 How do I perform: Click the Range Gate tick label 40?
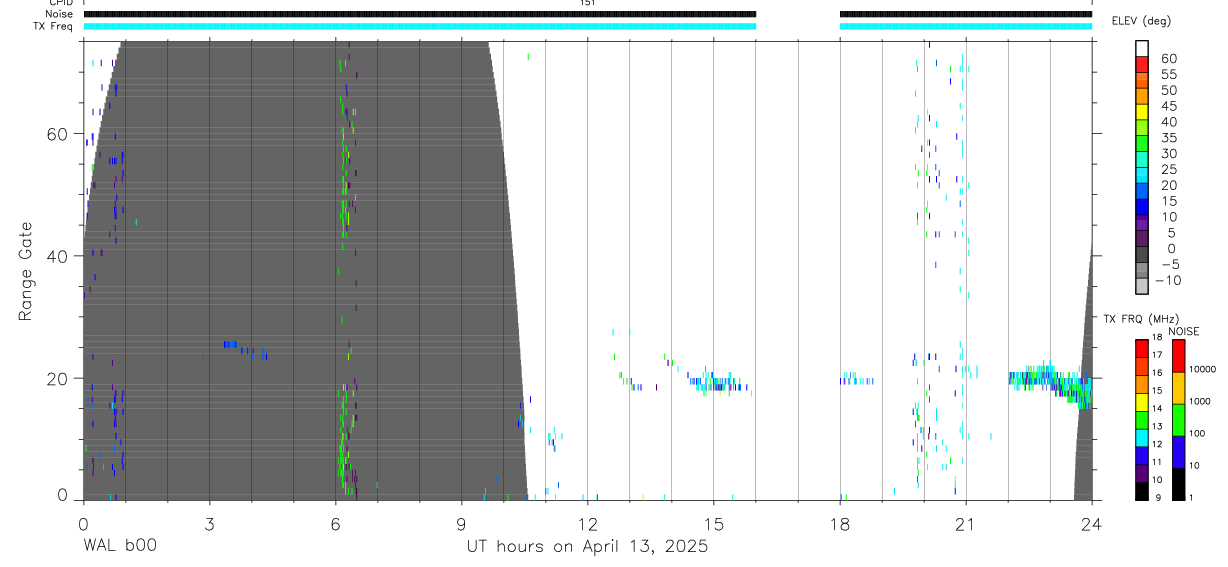click(x=57, y=256)
